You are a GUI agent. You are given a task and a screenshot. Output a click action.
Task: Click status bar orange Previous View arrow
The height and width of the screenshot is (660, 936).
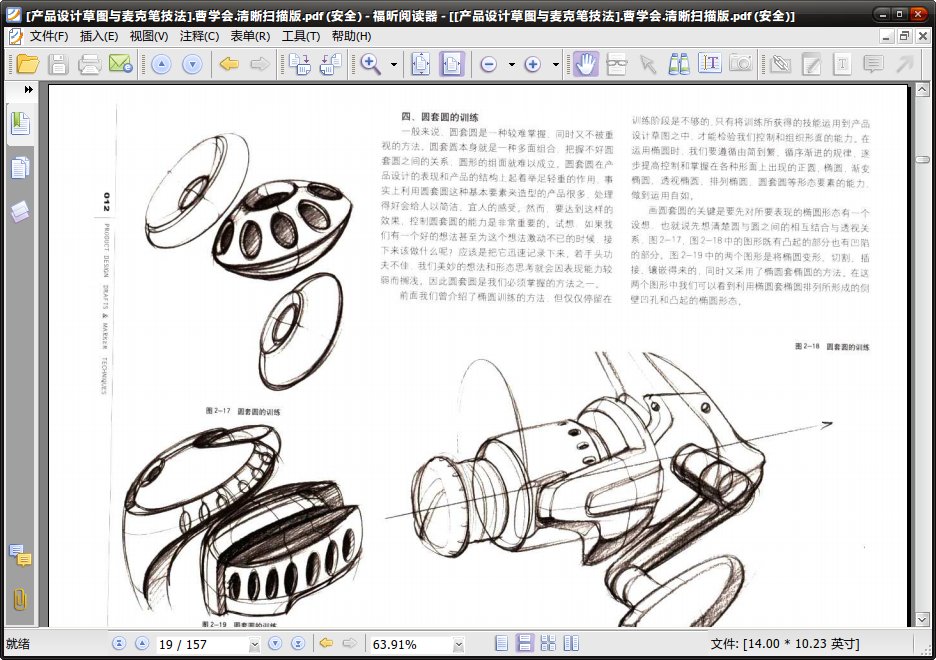pyautogui.click(x=326, y=643)
